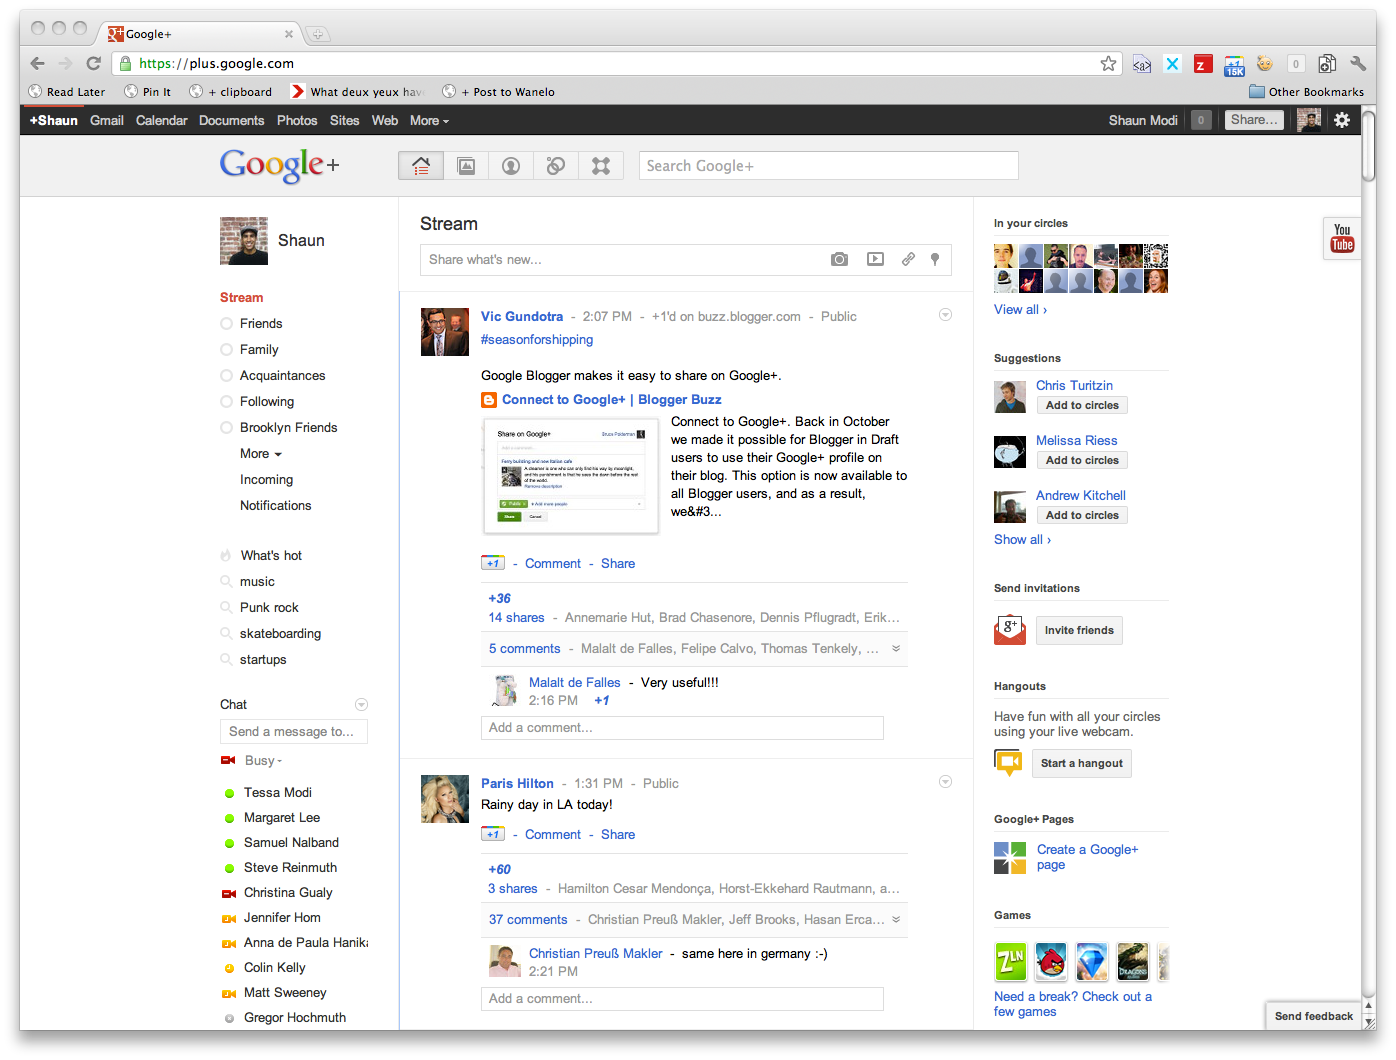Image resolution: width=1396 pixels, height=1060 pixels.
Task: Open Documents from the top navigation bar
Action: click(x=231, y=120)
